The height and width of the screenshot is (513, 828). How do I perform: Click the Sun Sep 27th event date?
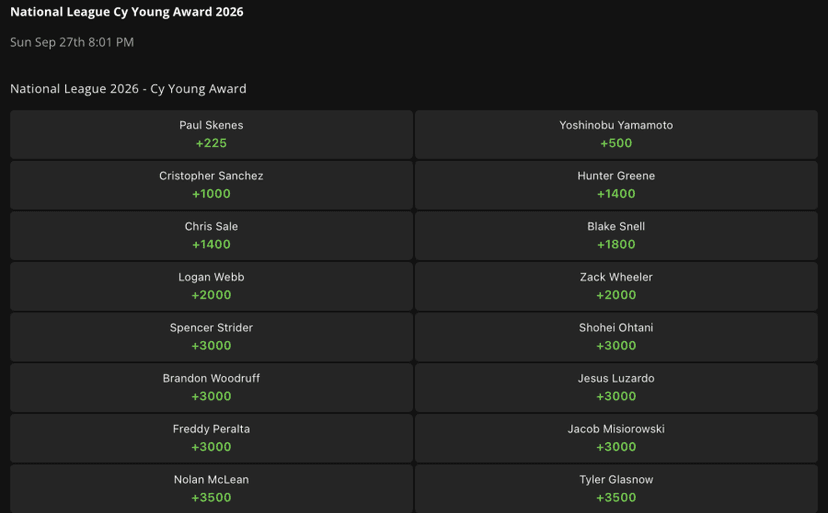72,42
